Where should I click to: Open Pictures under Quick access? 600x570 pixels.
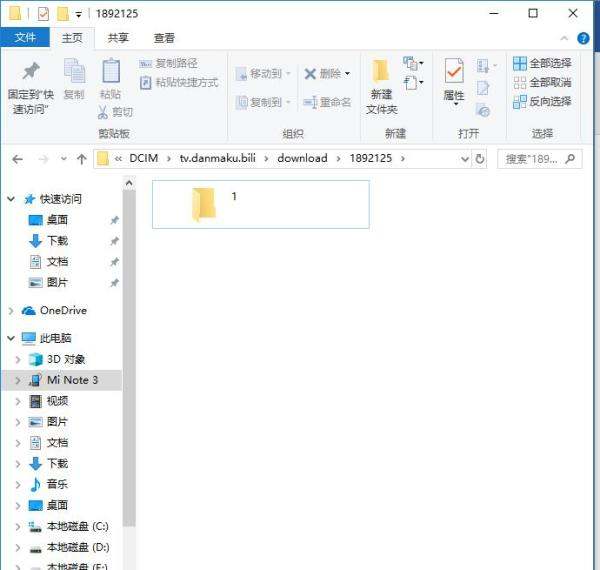click(57, 283)
